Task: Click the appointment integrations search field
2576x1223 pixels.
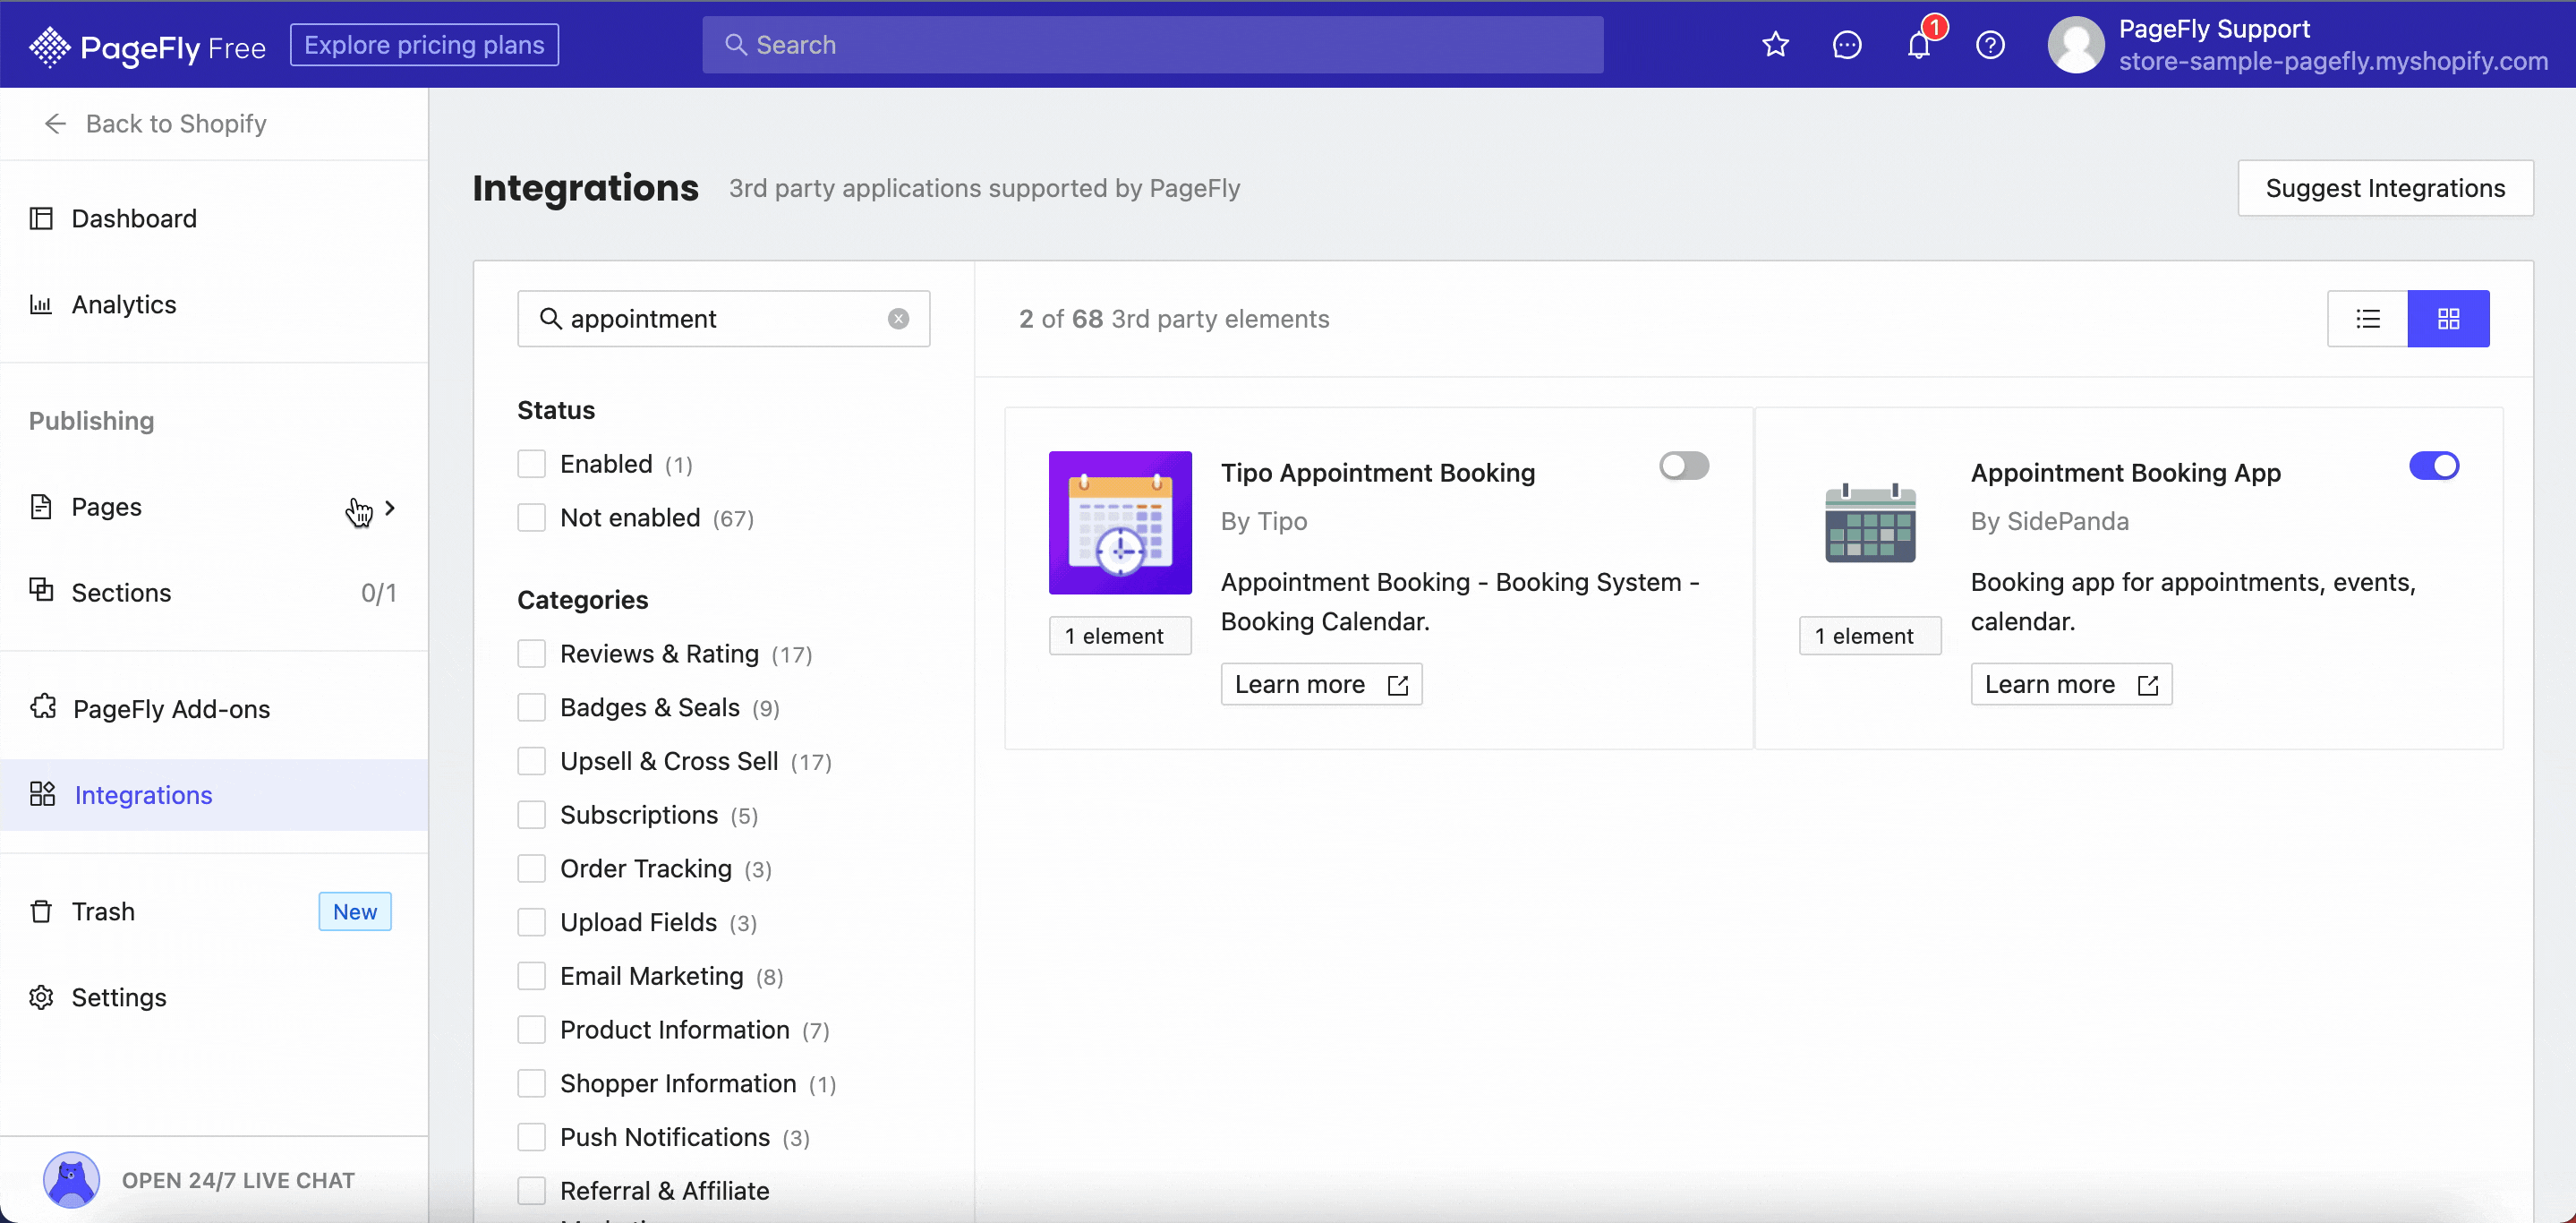Action: (723, 319)
